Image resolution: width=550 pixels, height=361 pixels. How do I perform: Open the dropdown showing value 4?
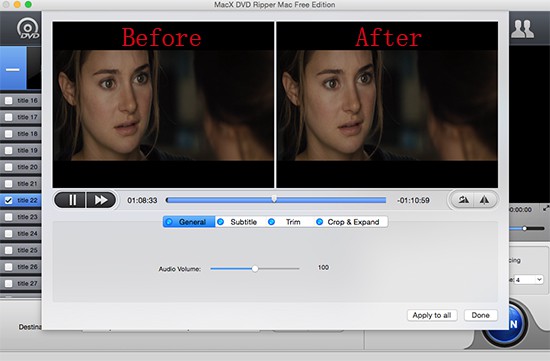pos(529,280)
